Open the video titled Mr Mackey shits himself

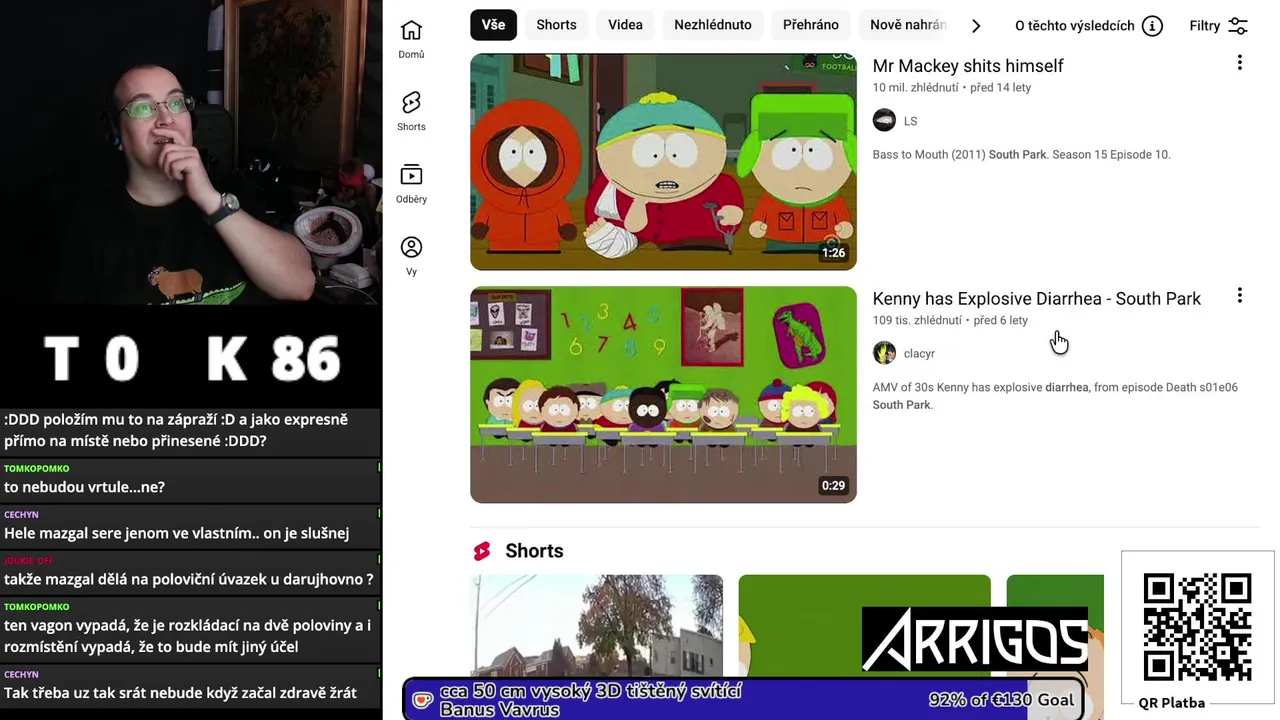(x=967, y=66)
